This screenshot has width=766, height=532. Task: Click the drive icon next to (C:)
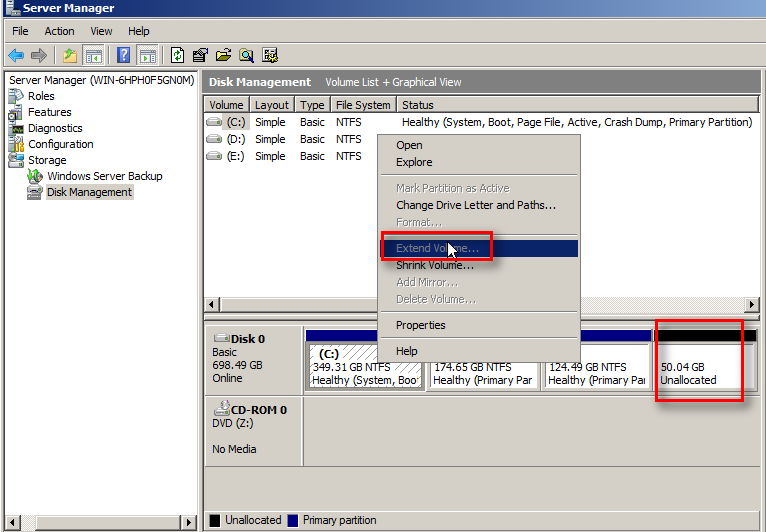click(214, 122)
